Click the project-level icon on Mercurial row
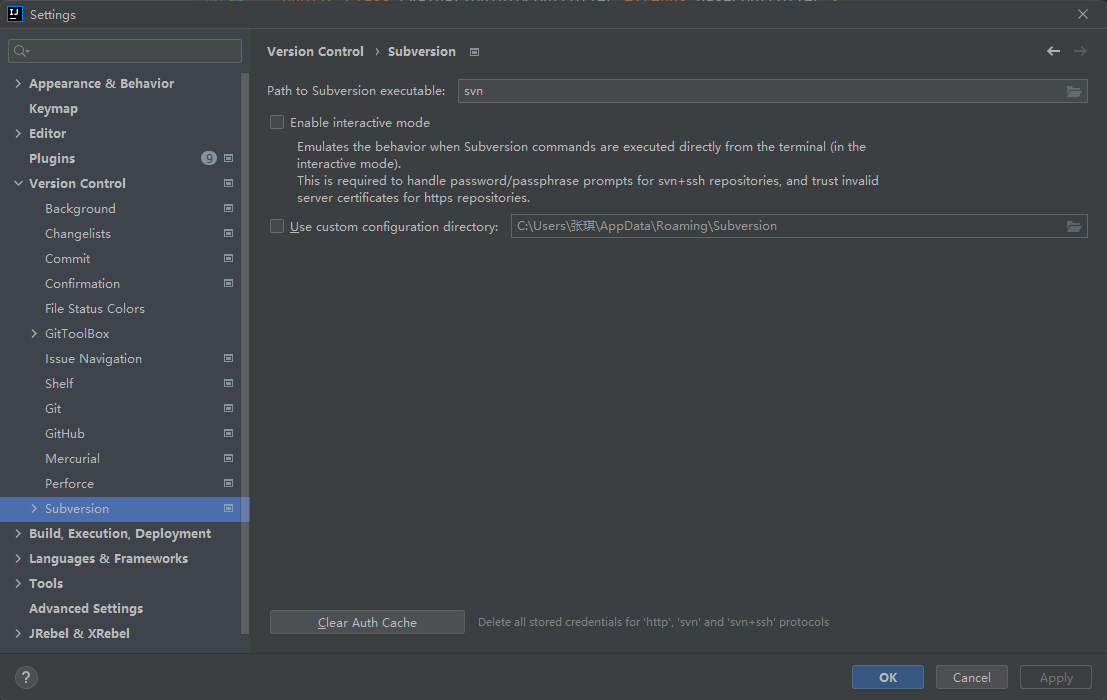Image resolution: width=1107 pixels, height=700 pixels. point(228,458)
